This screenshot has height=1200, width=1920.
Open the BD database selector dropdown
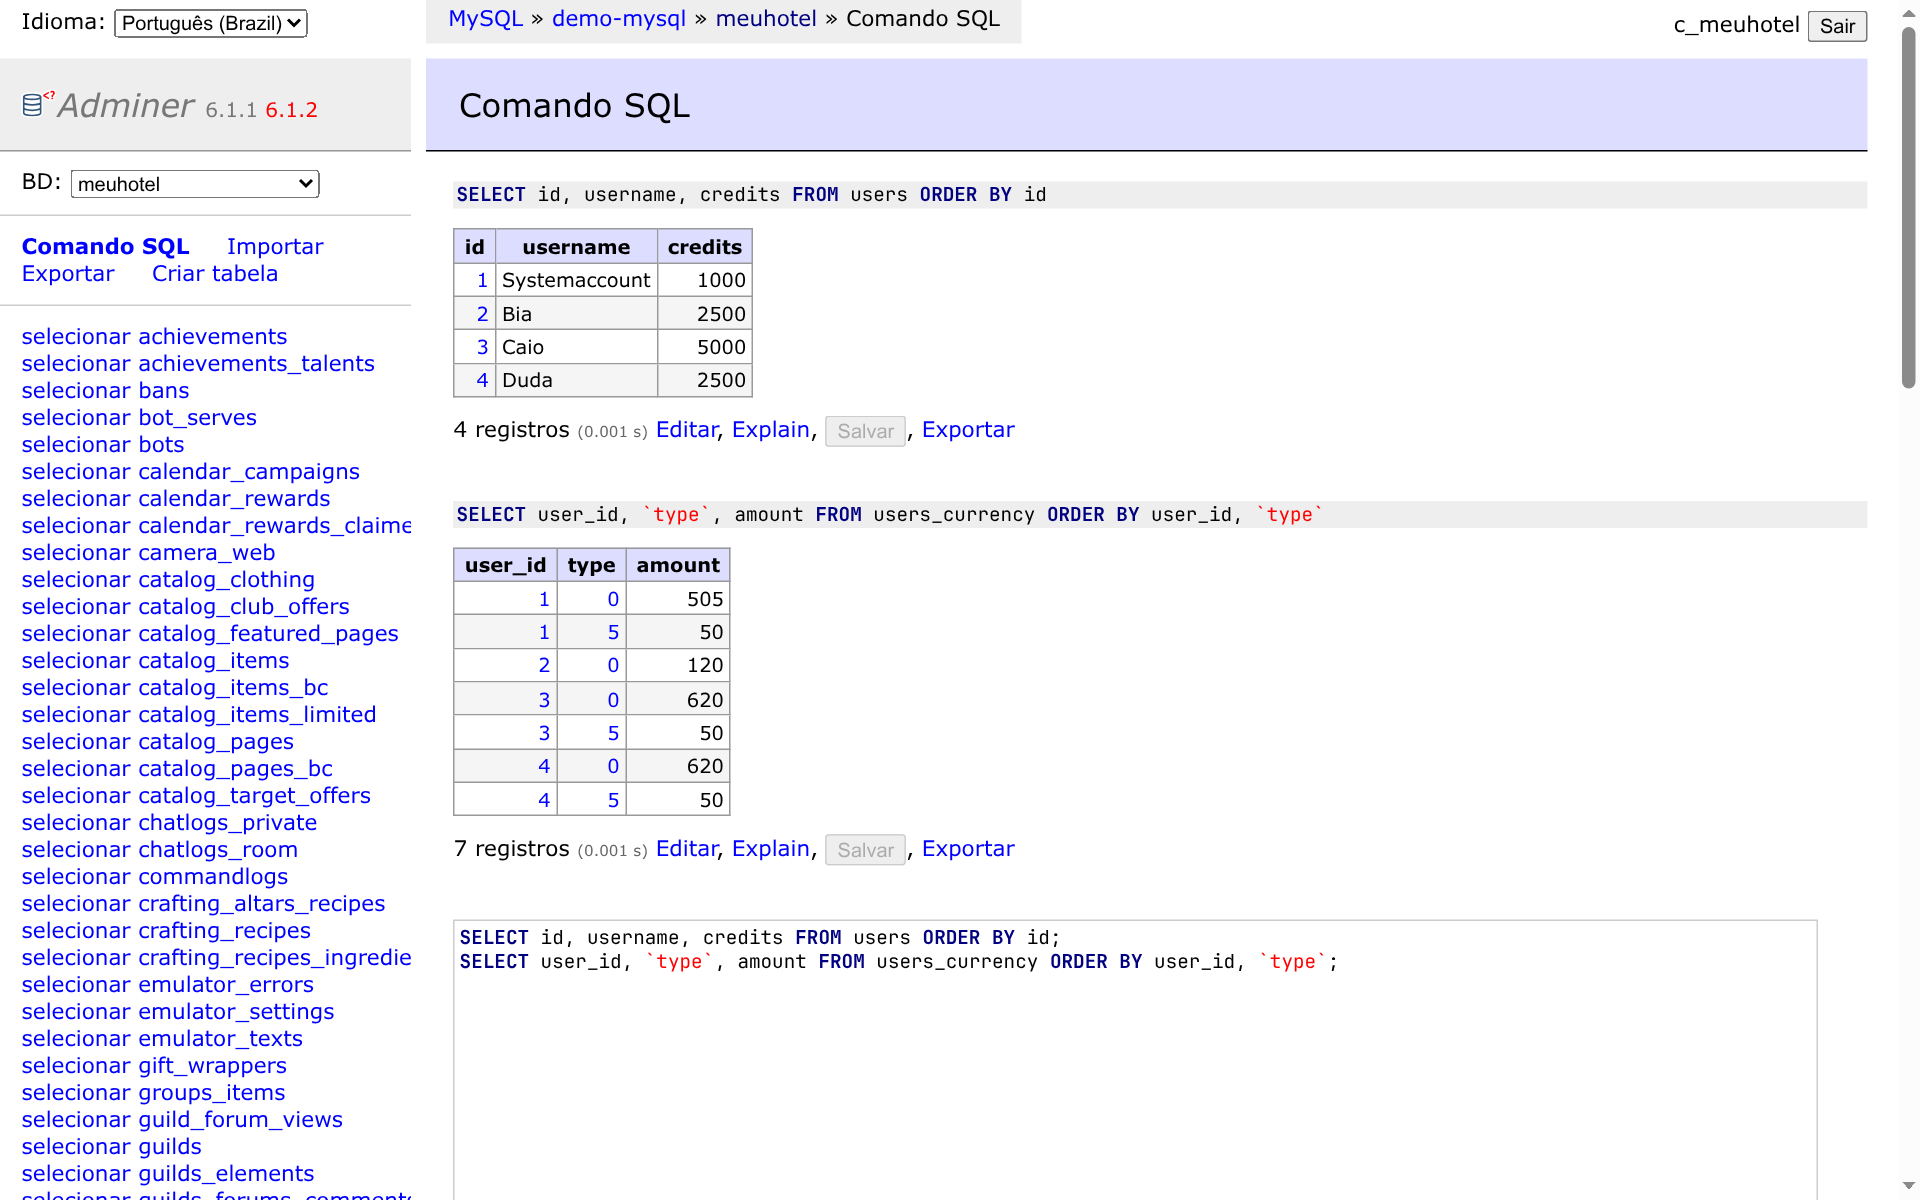[x=195, y=184]
